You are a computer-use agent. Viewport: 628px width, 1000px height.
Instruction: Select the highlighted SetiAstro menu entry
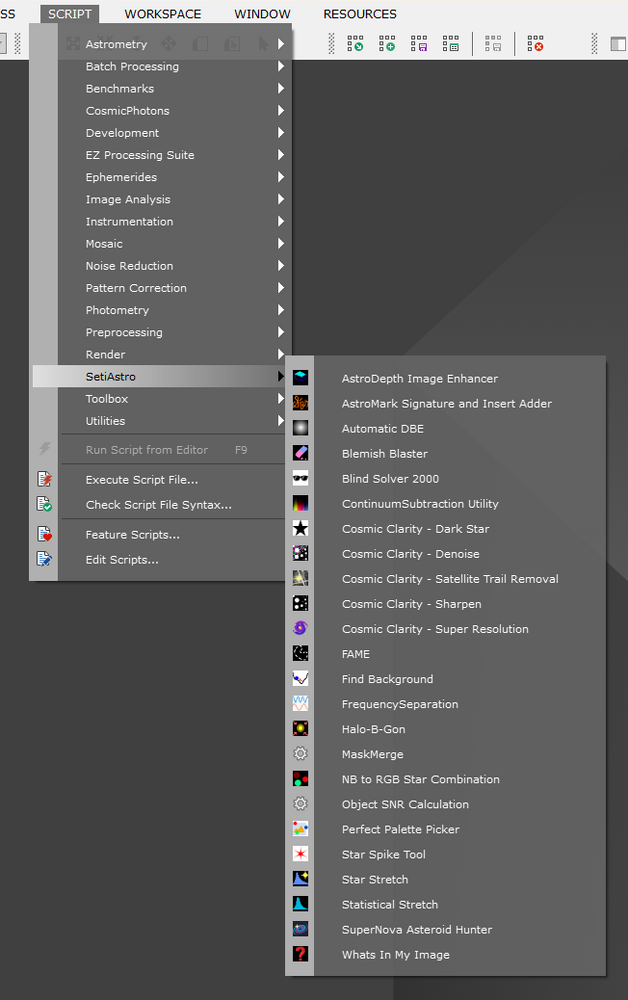(x=159, y=376)
